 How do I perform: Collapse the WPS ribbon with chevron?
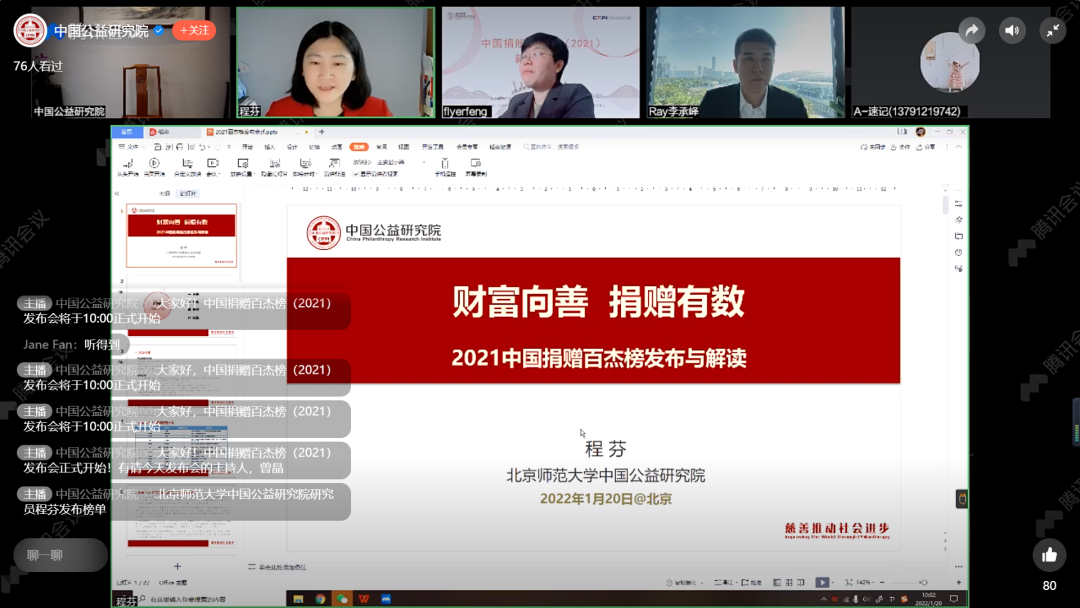[x=959, y=147]
